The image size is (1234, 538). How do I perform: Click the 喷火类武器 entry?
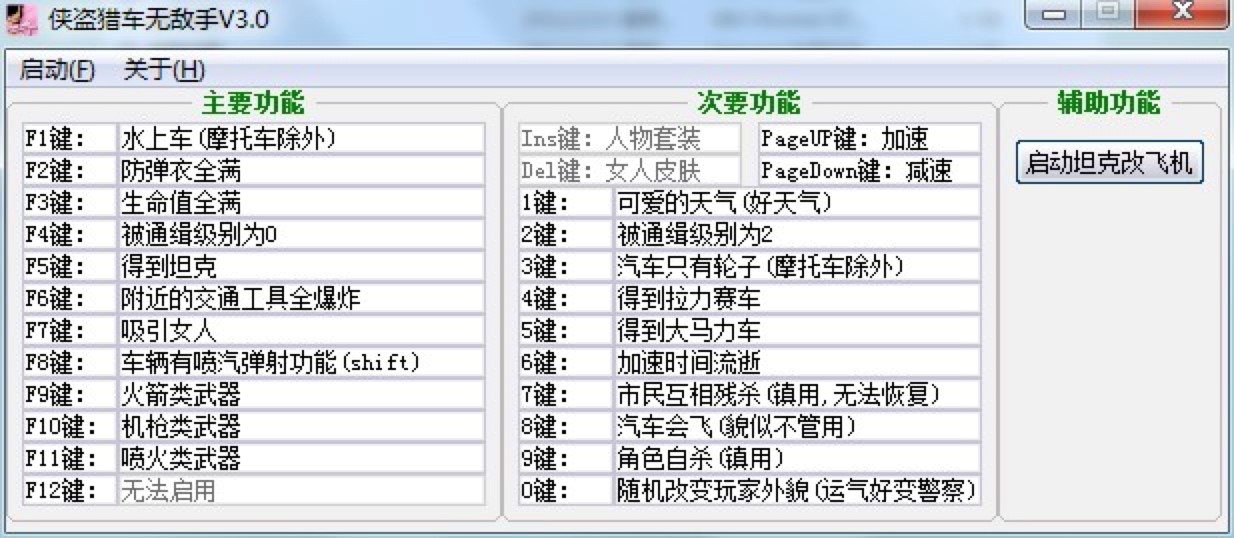(x=301, y=459)
